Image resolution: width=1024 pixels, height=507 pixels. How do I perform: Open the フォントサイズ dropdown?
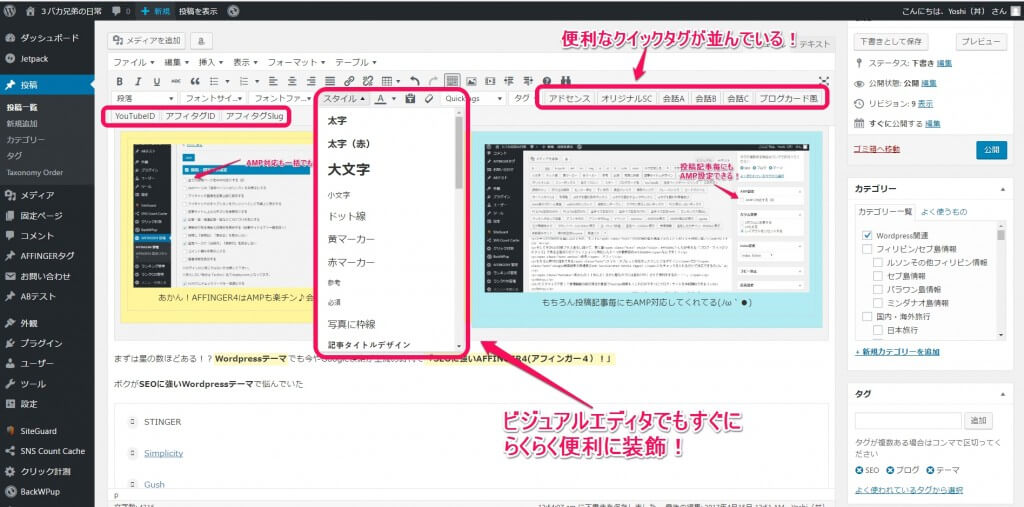coord(214,99)
